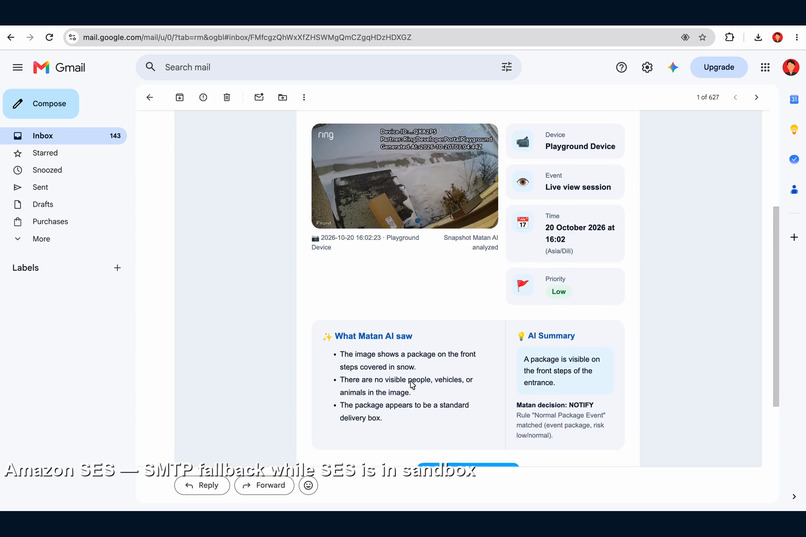Screen dimensions: 806x537
Task: Open Google Tasks side panel
Action: [x=794, y=159]
